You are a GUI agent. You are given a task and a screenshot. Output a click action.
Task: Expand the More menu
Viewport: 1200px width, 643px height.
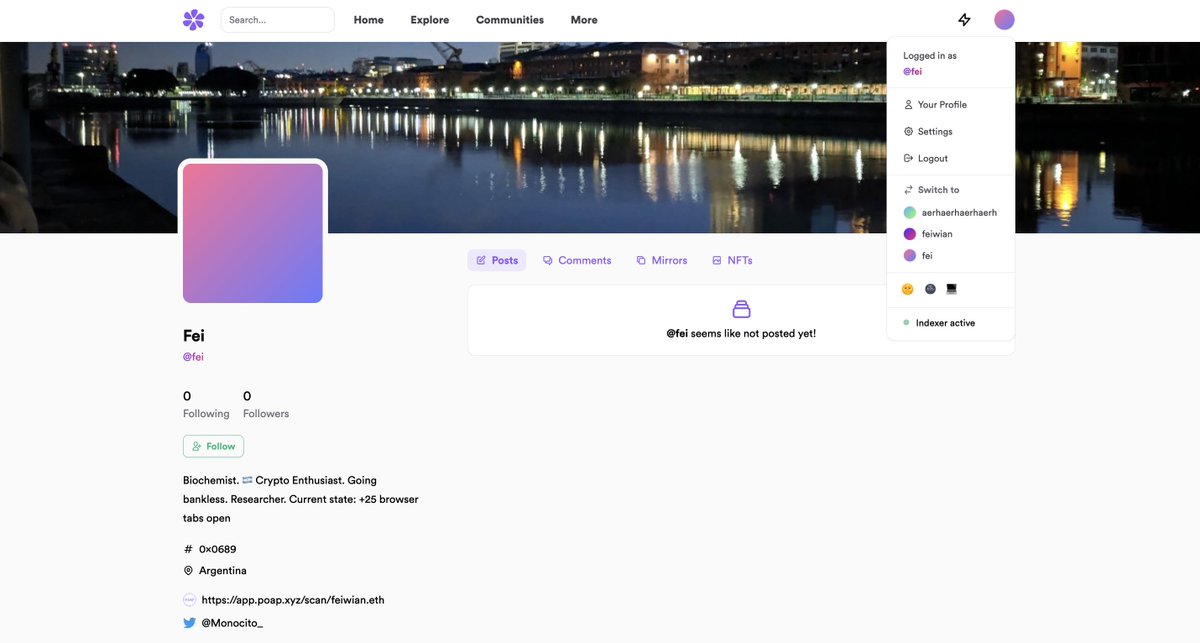tap(584, 20)
